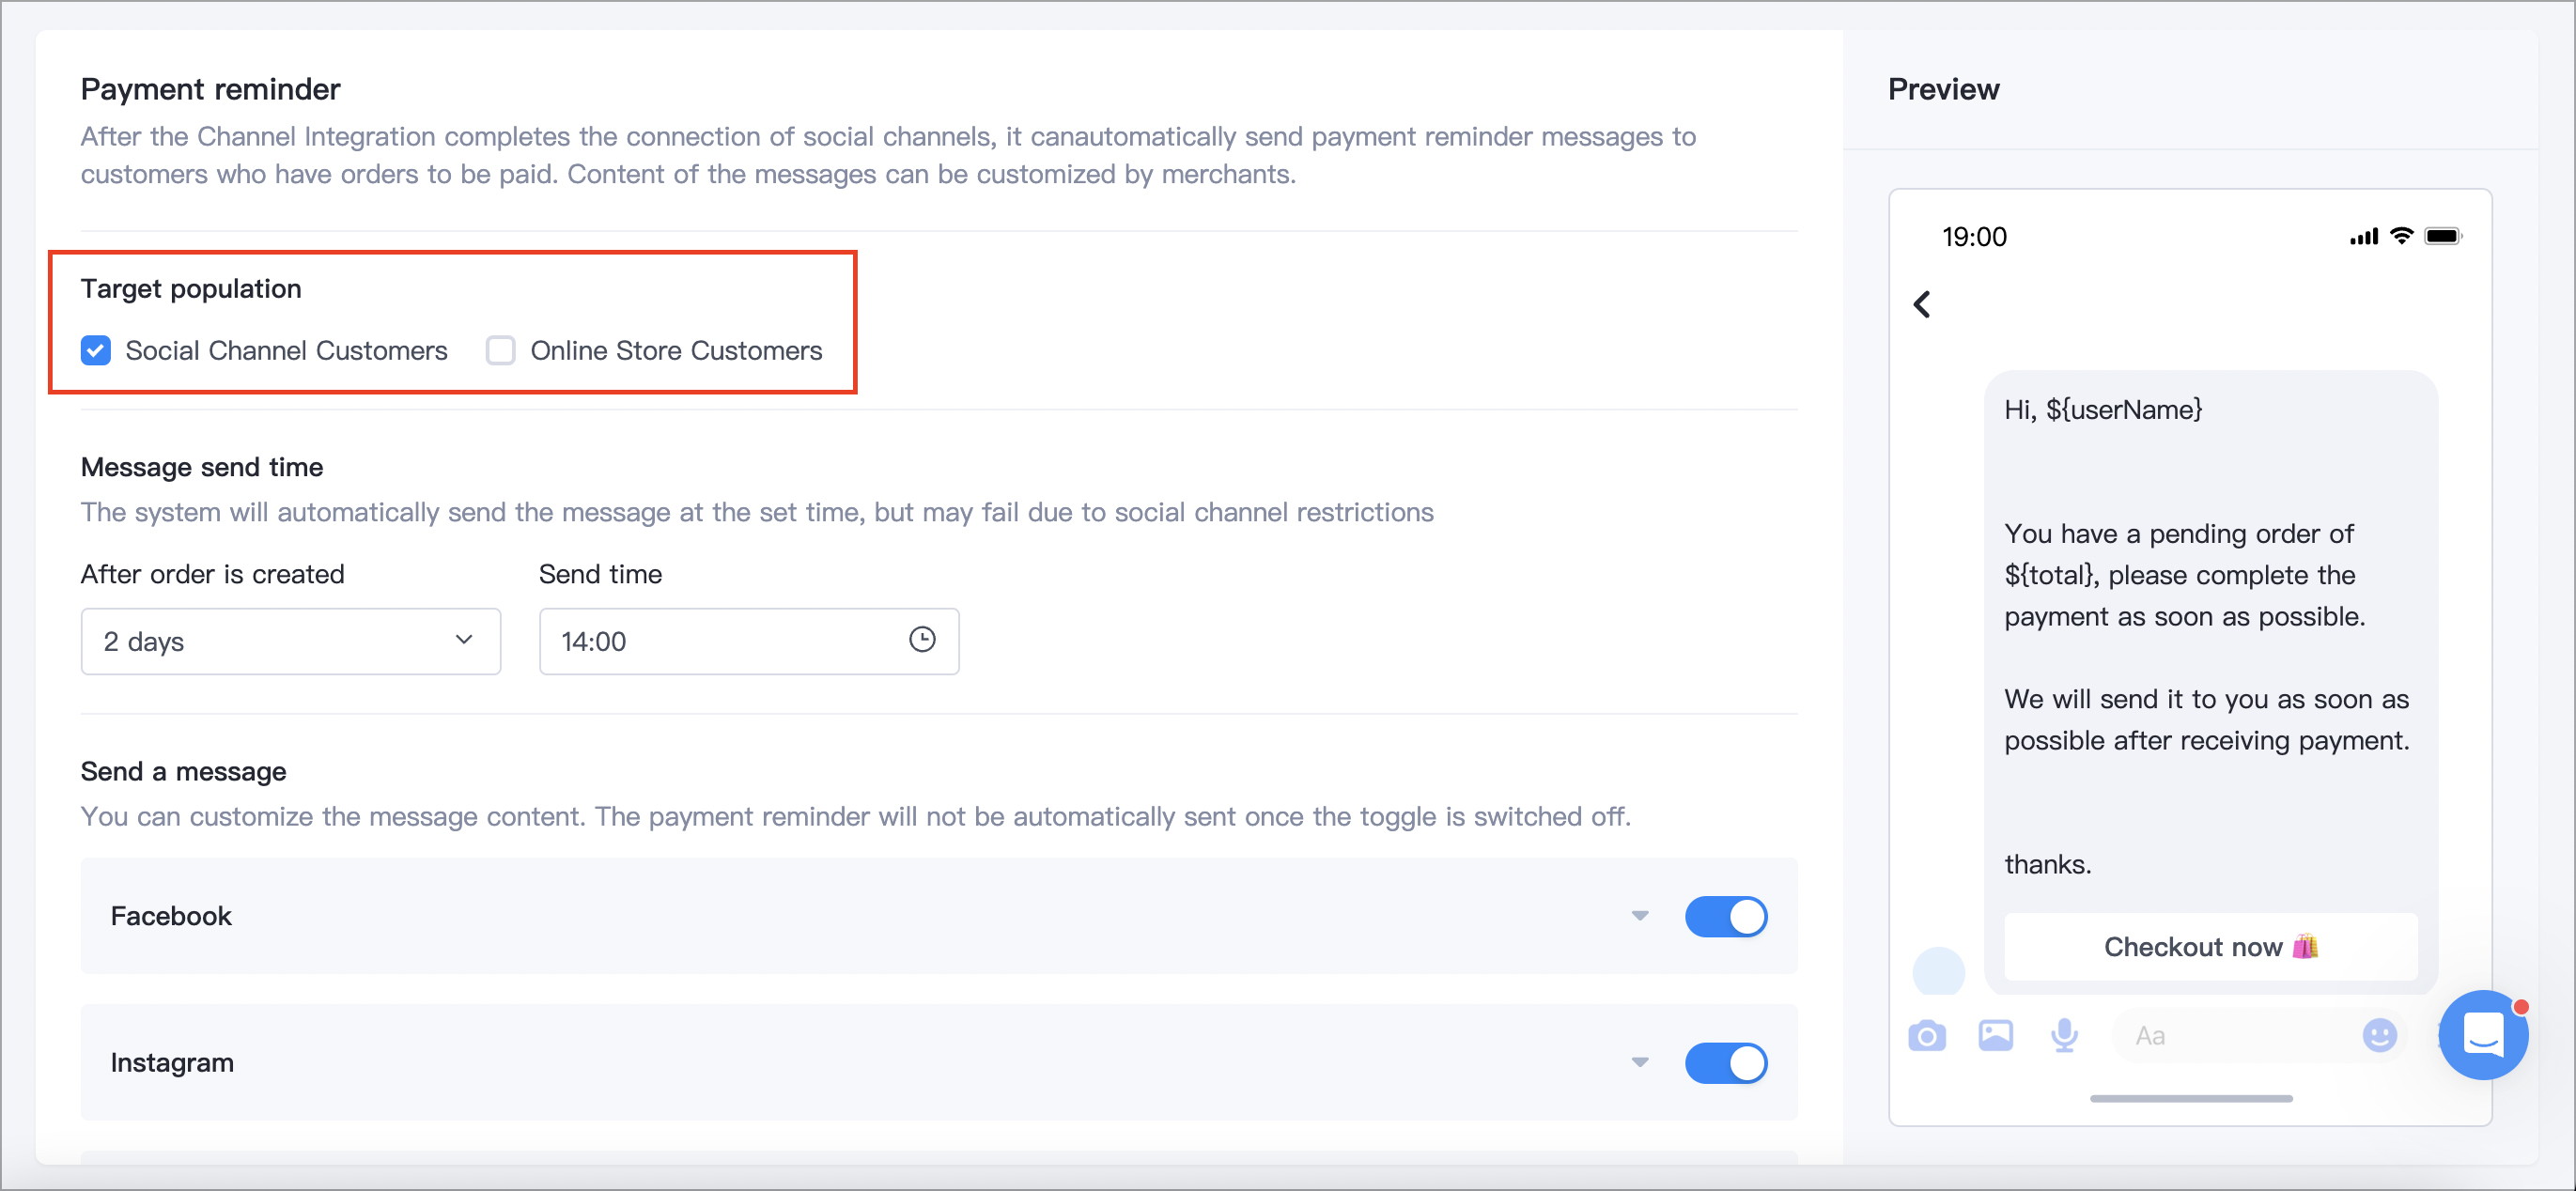The image size is (2576, 1191).
Task: Click the back arrow in phone preview
Action: click(1921, 304)
